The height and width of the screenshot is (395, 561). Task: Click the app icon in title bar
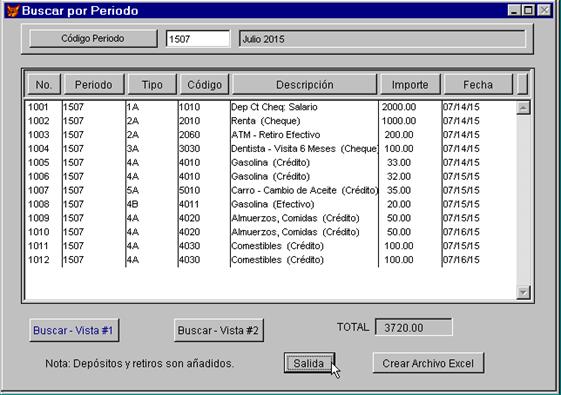point(13,11)
